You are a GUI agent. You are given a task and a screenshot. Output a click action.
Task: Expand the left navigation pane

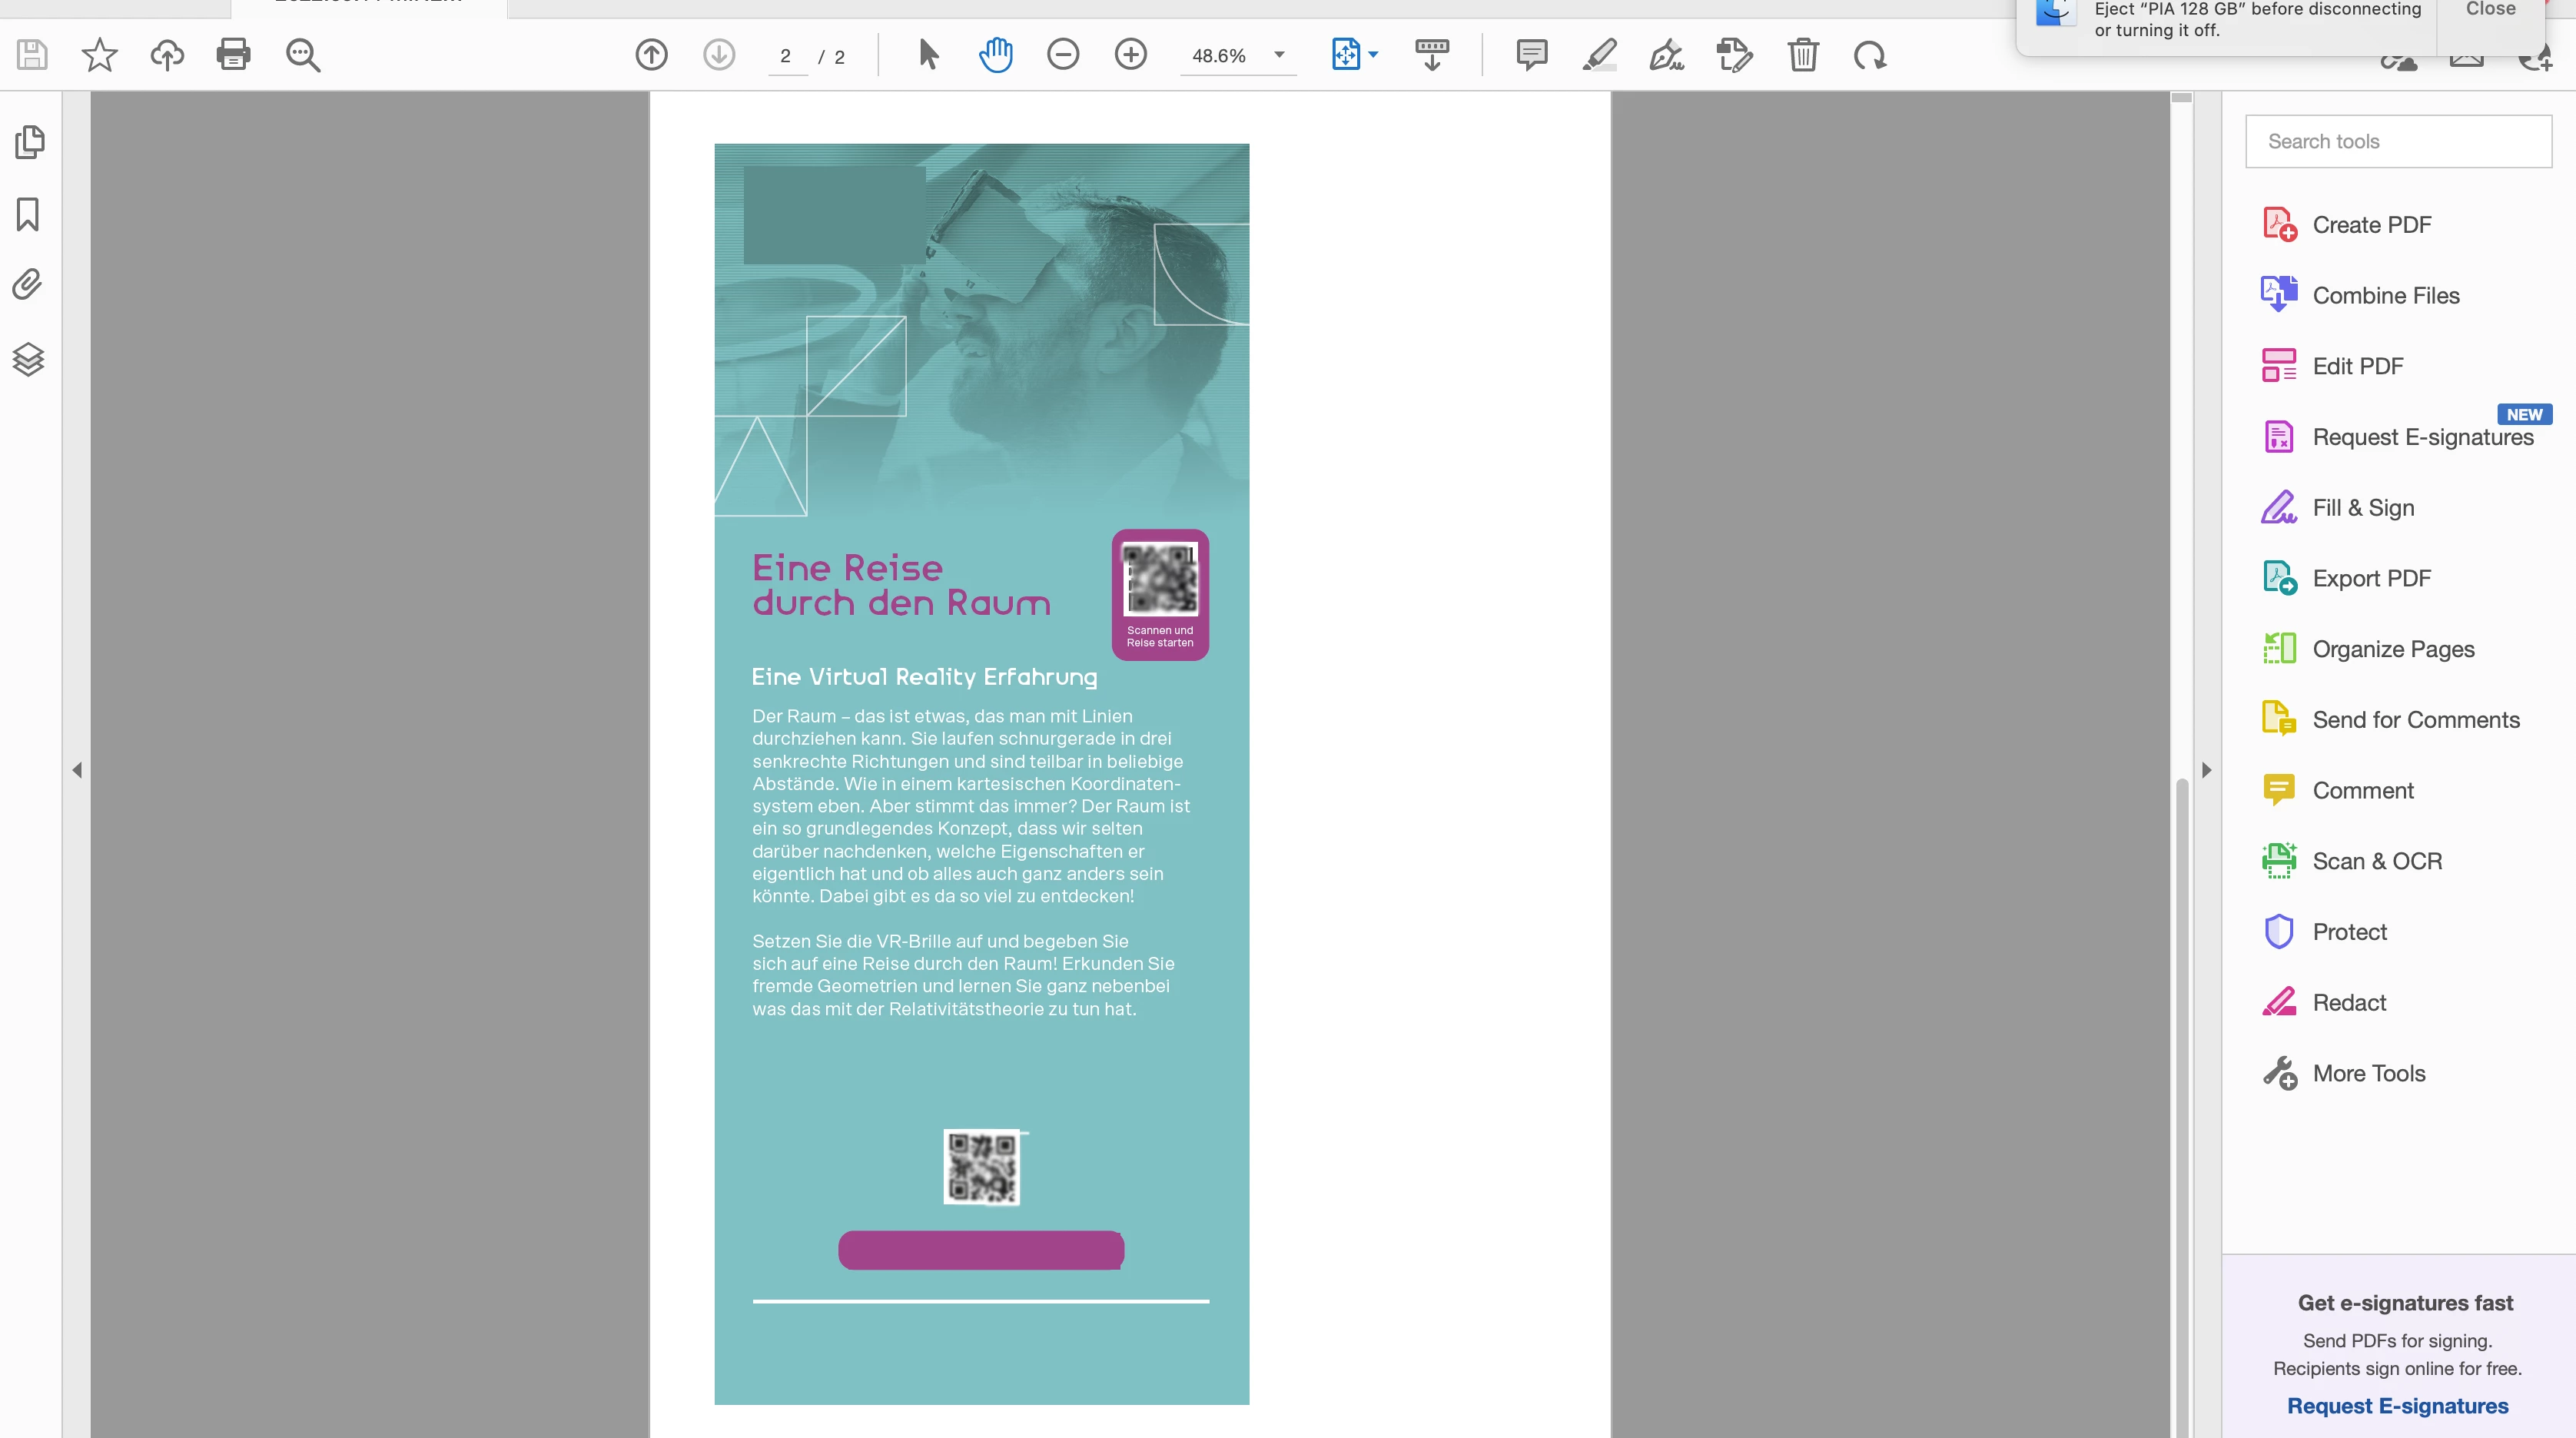tap(77, 770)
